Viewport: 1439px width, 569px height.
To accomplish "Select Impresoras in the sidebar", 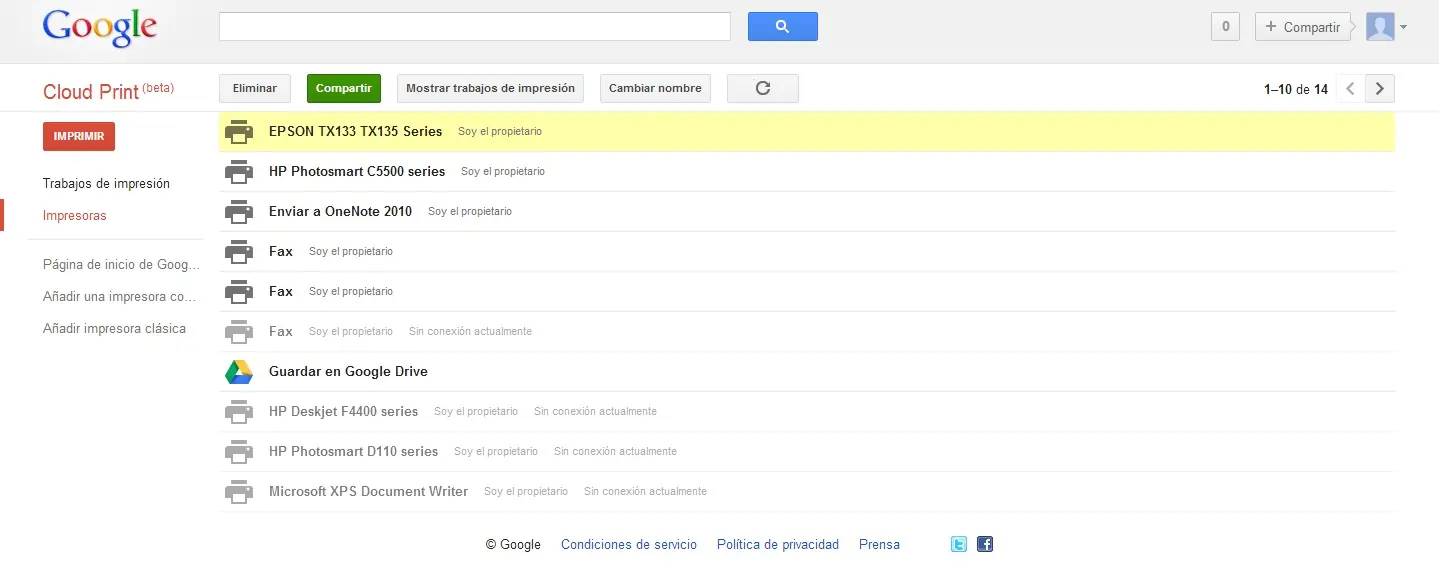I will click(75, 215).
